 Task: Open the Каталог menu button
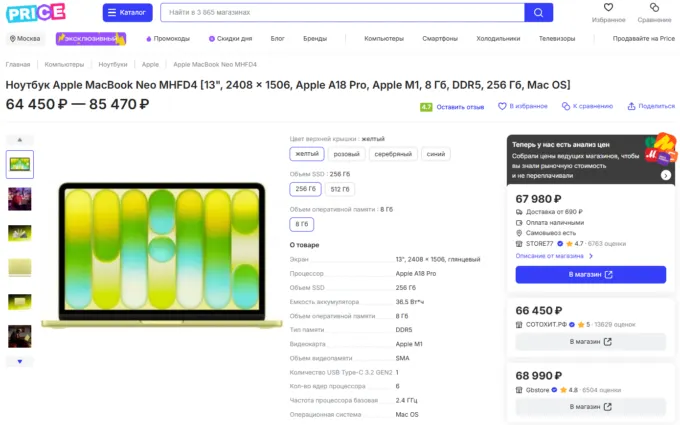pos(128,13)
